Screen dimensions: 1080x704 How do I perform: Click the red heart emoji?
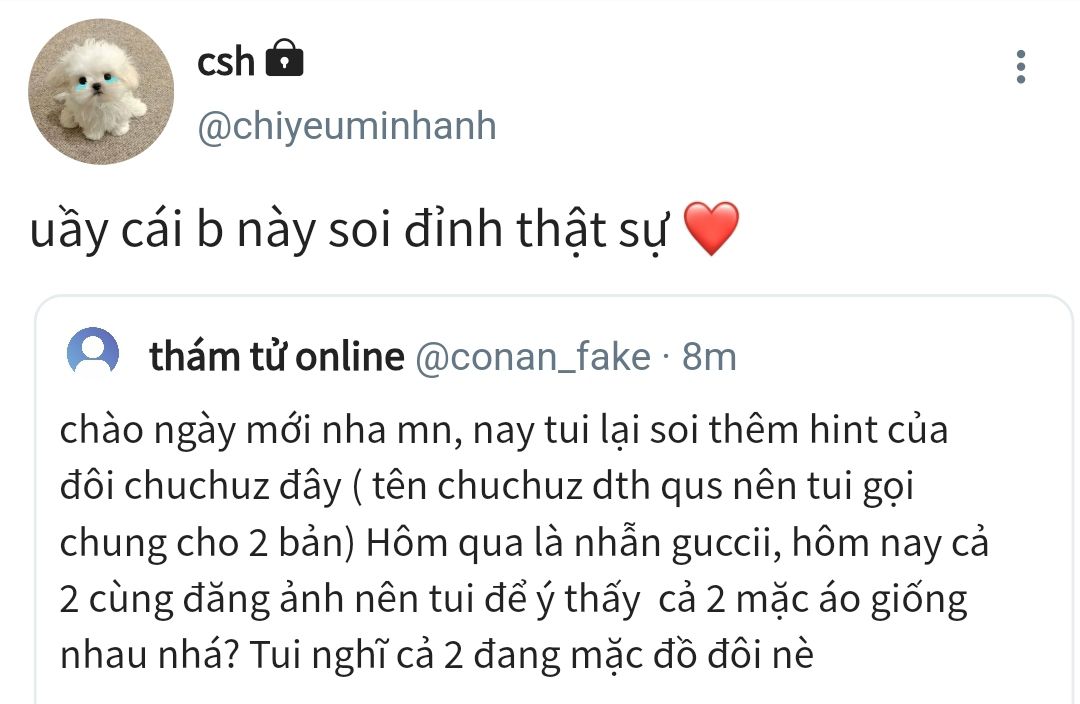point(710,229)
